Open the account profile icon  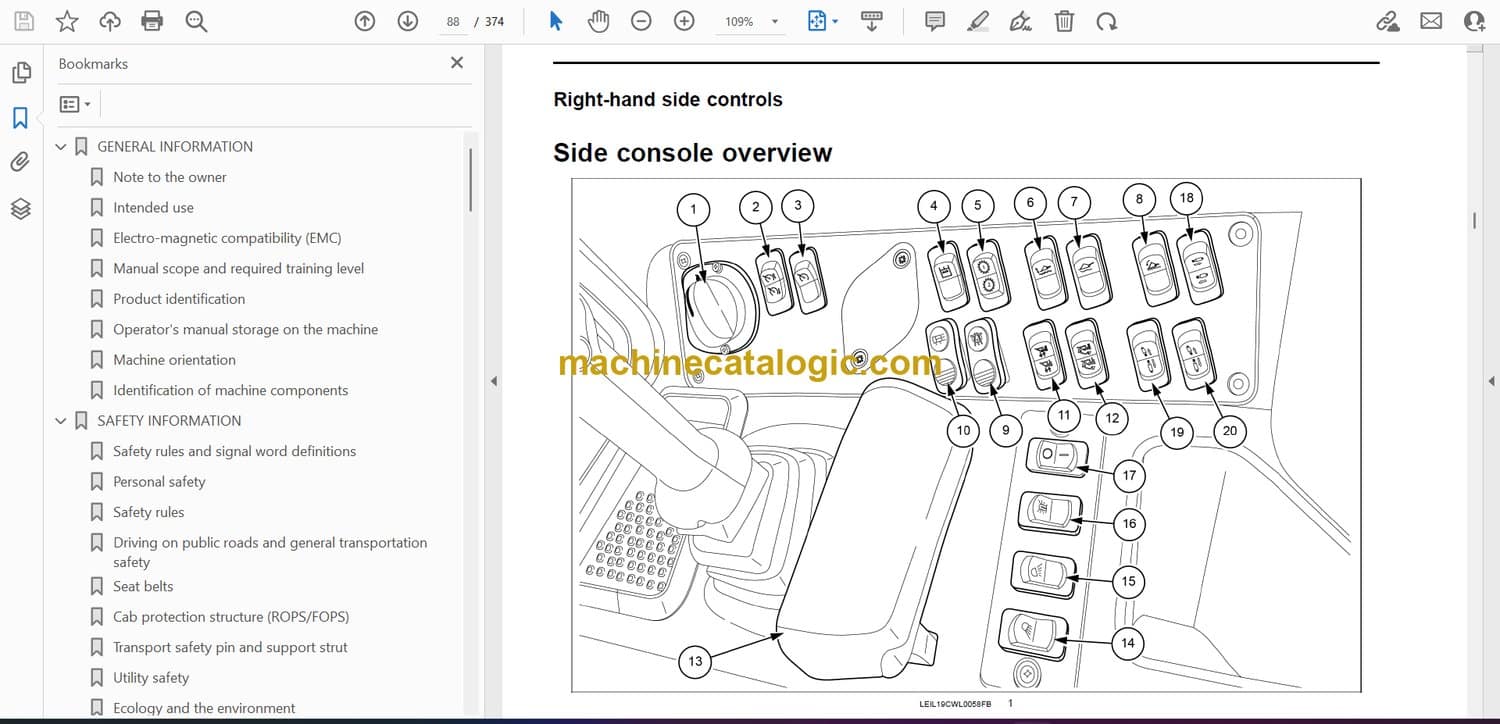1474,21
